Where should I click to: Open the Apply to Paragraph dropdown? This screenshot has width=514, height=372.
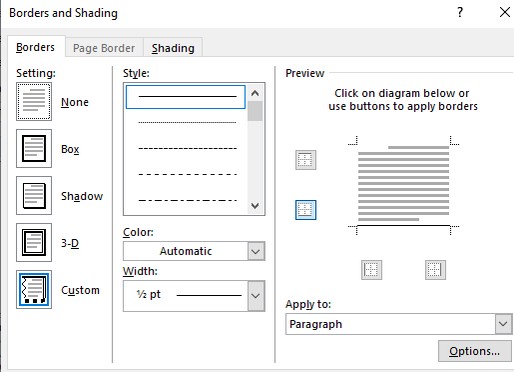click(399, 324)
